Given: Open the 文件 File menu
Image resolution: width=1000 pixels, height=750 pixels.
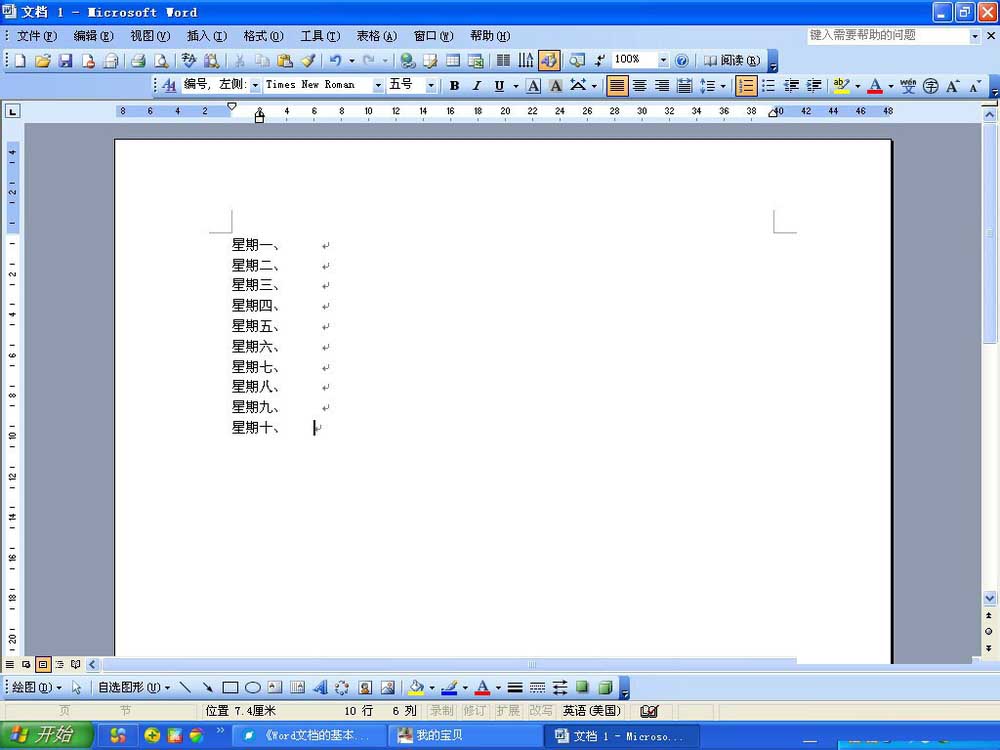Looking at the screenshot, I should [x=36, y=36].
